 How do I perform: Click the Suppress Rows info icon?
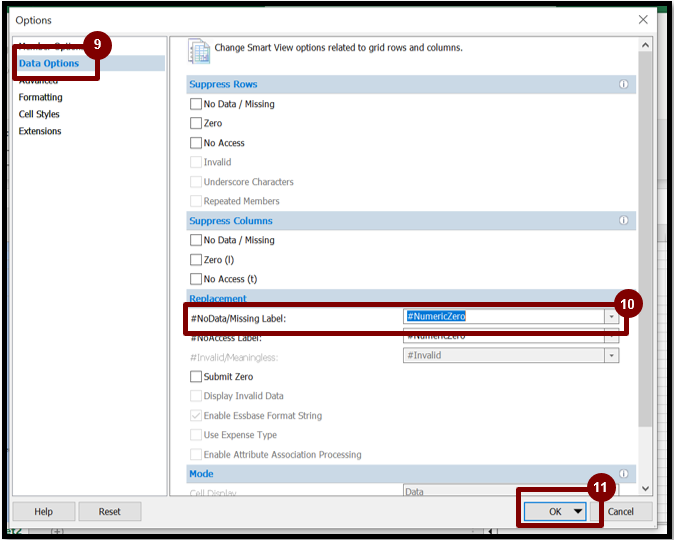623,84
